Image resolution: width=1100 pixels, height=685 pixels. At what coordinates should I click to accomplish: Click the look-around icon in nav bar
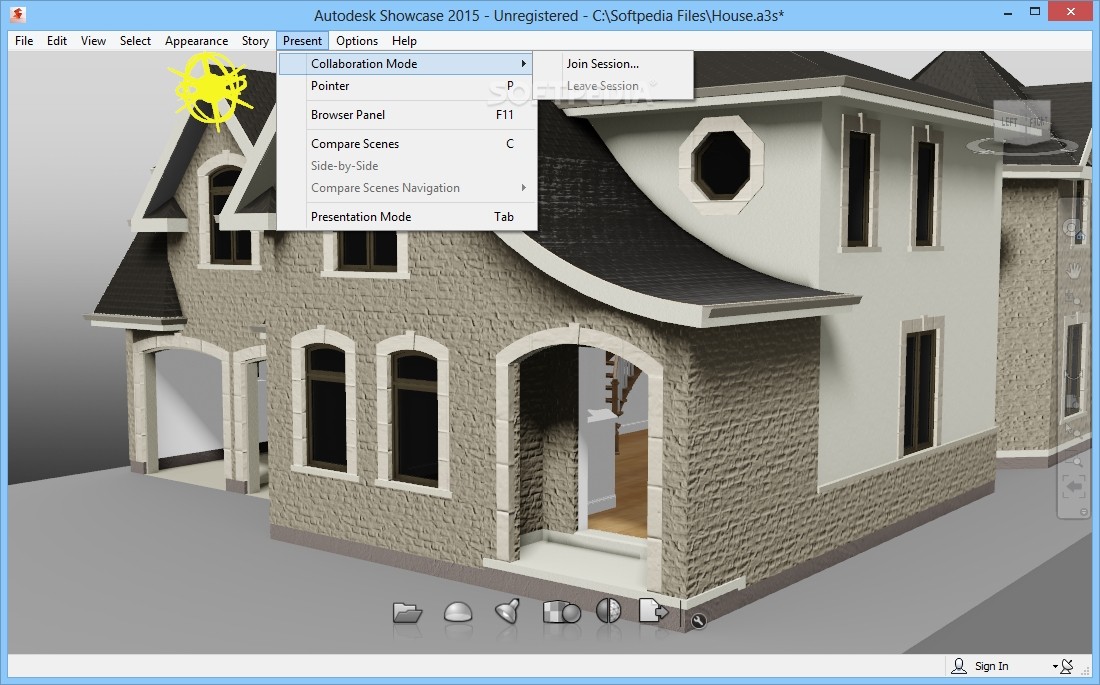tap(1073, 402)
